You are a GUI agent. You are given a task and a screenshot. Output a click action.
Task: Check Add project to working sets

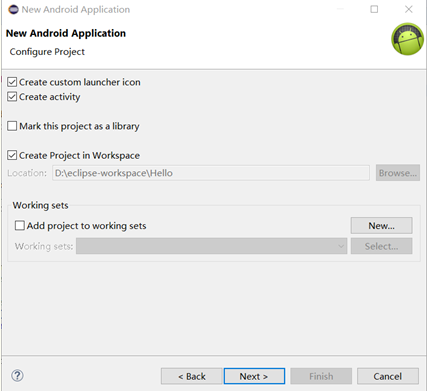click(x=20, y=226)
